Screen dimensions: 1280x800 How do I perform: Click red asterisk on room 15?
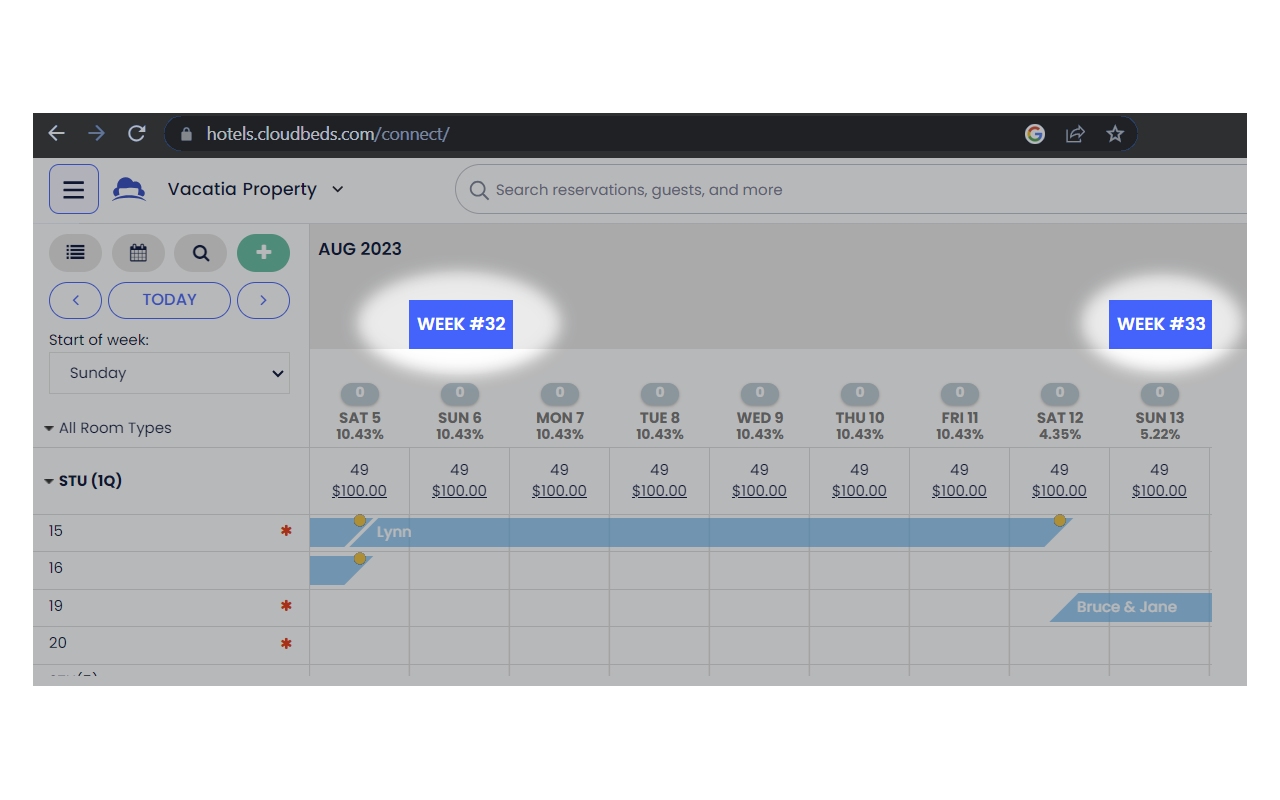coord(286,532)
